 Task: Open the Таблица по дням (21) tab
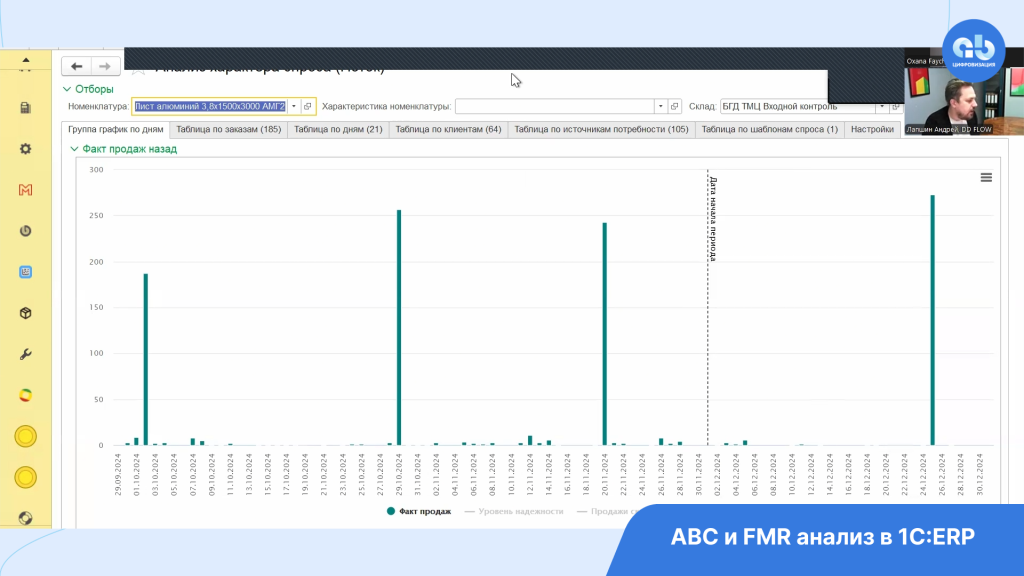pos(338,129)
